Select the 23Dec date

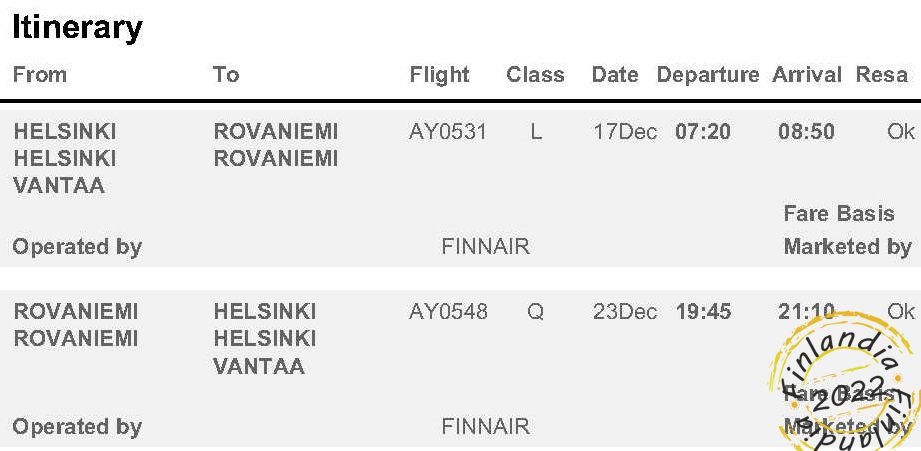point(625,311)
